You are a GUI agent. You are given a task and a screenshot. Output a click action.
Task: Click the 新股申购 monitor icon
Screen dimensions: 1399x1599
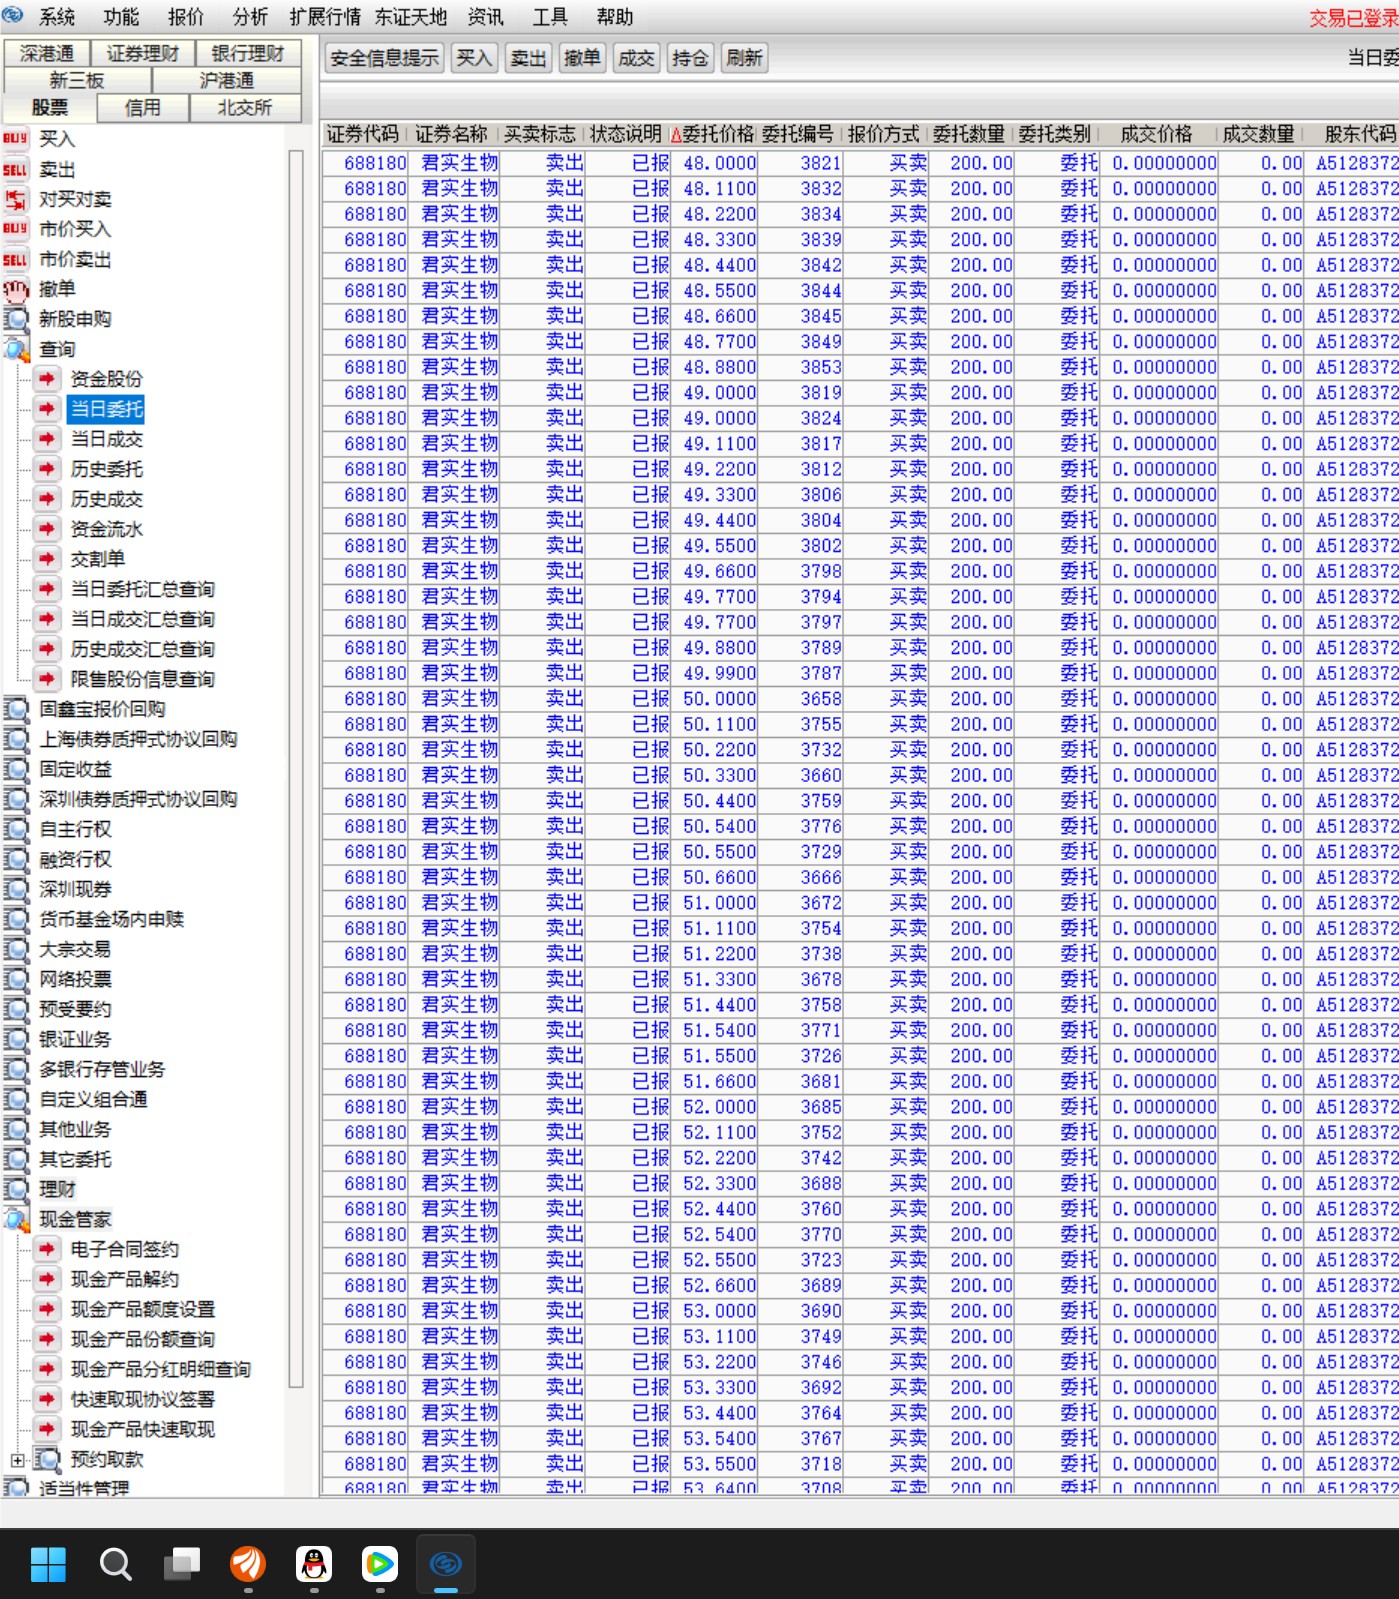click(x=16, y=319)
